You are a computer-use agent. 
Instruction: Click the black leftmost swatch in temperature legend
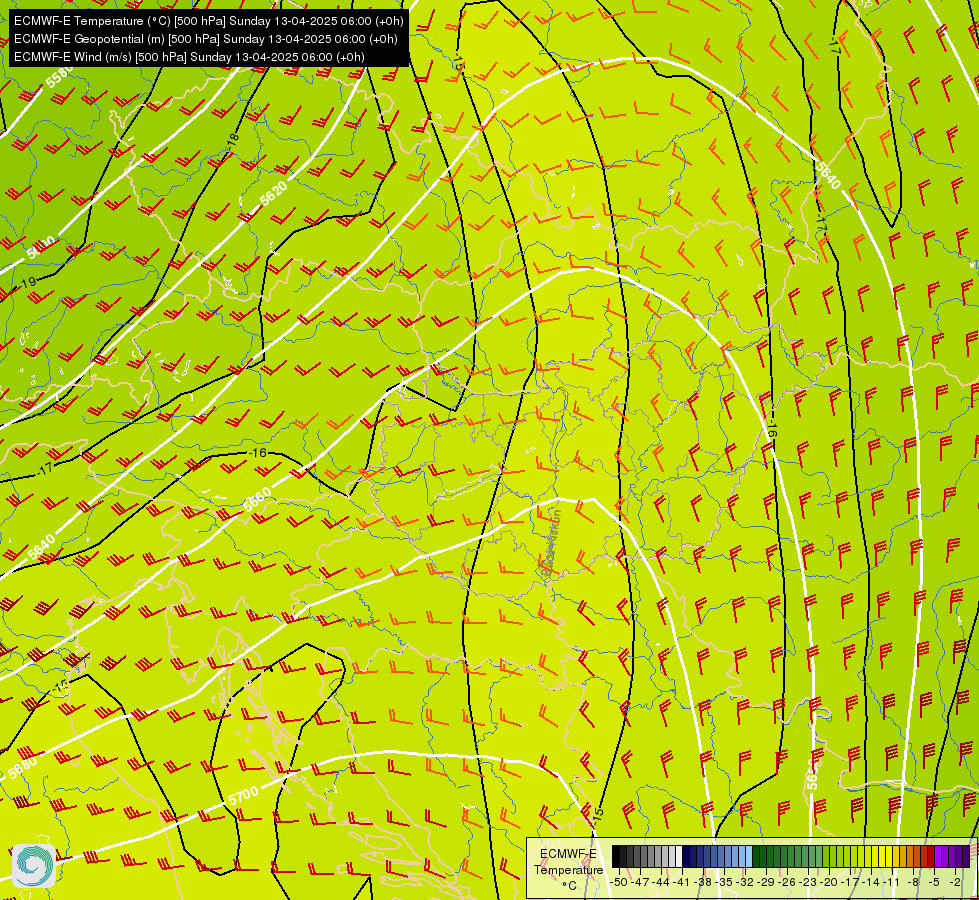coord(616,856)
